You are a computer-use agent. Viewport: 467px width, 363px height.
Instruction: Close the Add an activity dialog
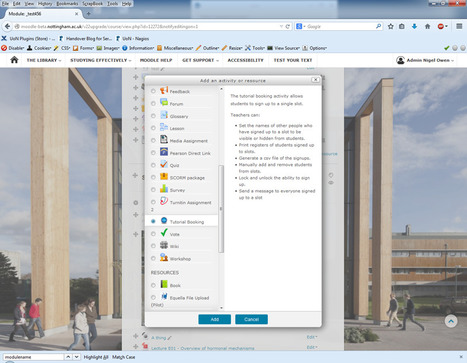tap(315, 80)
